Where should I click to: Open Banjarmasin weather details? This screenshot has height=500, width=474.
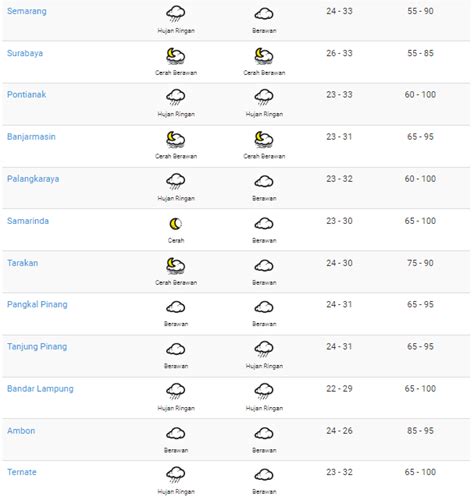coord(31,137)
